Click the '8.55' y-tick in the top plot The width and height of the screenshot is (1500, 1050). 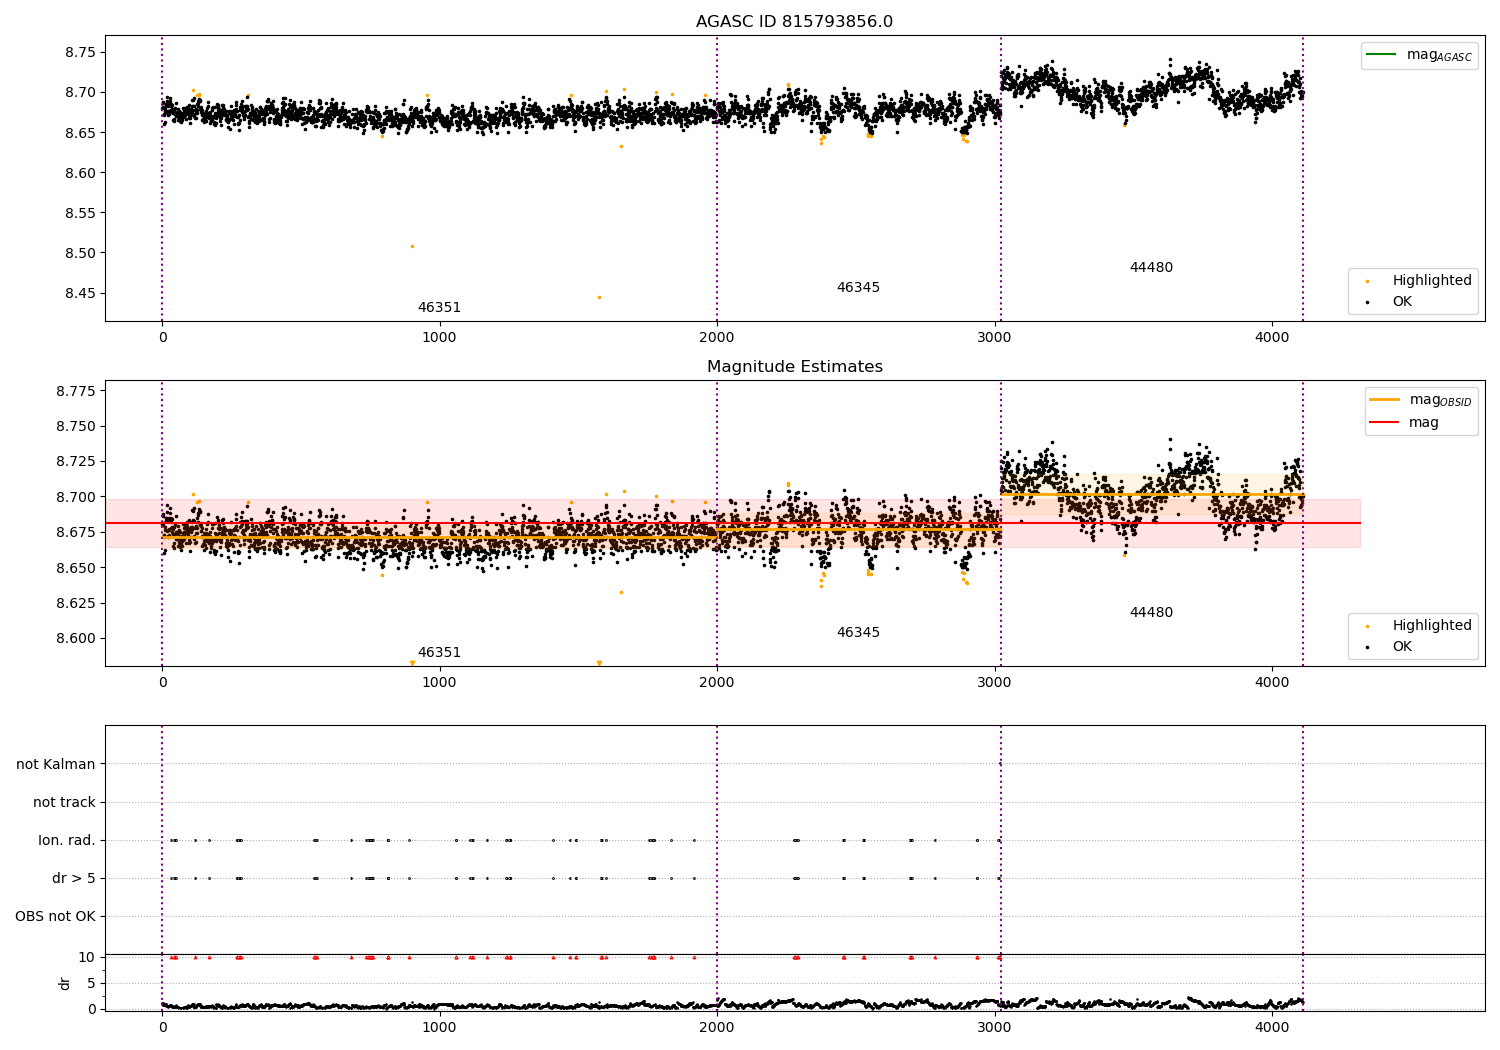tap(79, 213)
